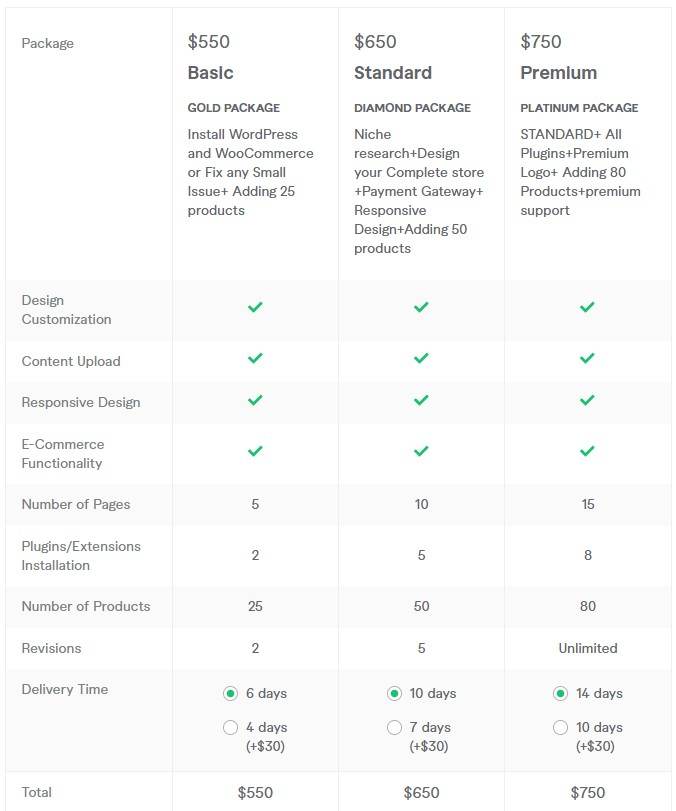Screen dimensions: 676x811
Task: Click the E-Commerce Functionality checkmark in Premium column
Action: 587,450
